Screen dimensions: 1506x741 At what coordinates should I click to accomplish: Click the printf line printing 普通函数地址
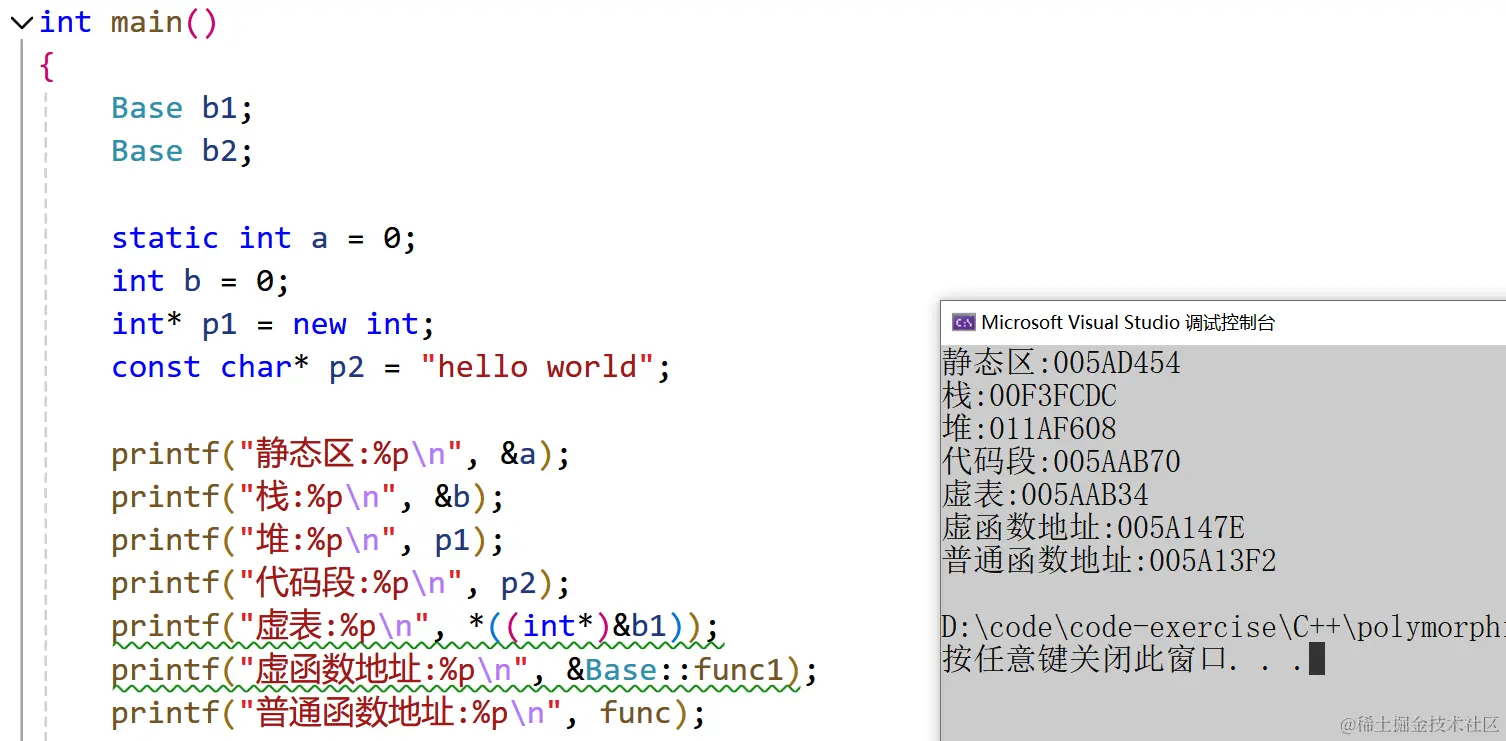point(409,713)
